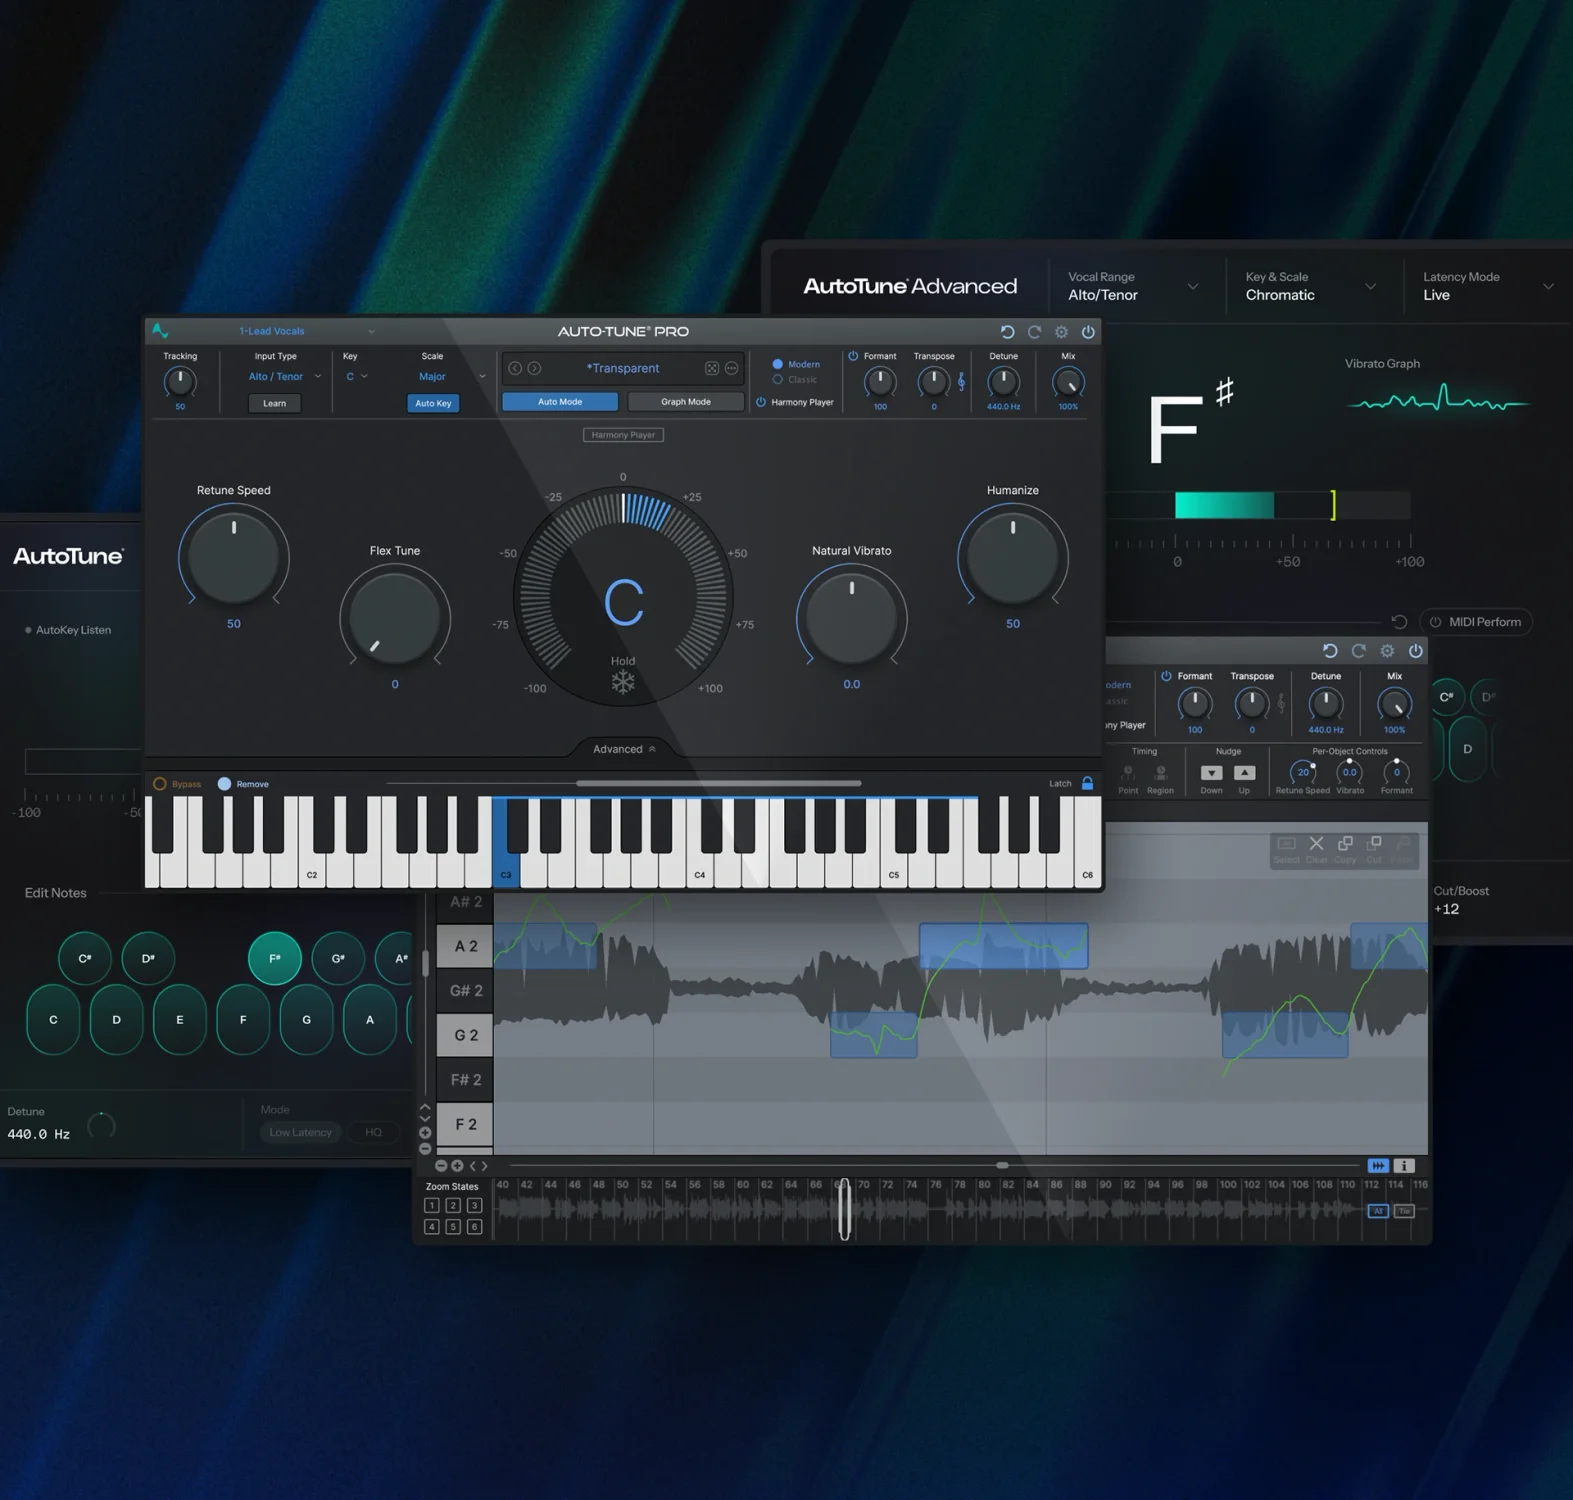Click Undo in Auto-Tune Pro header
The image size is (1573, 1500).
(x=1007, y=332)
